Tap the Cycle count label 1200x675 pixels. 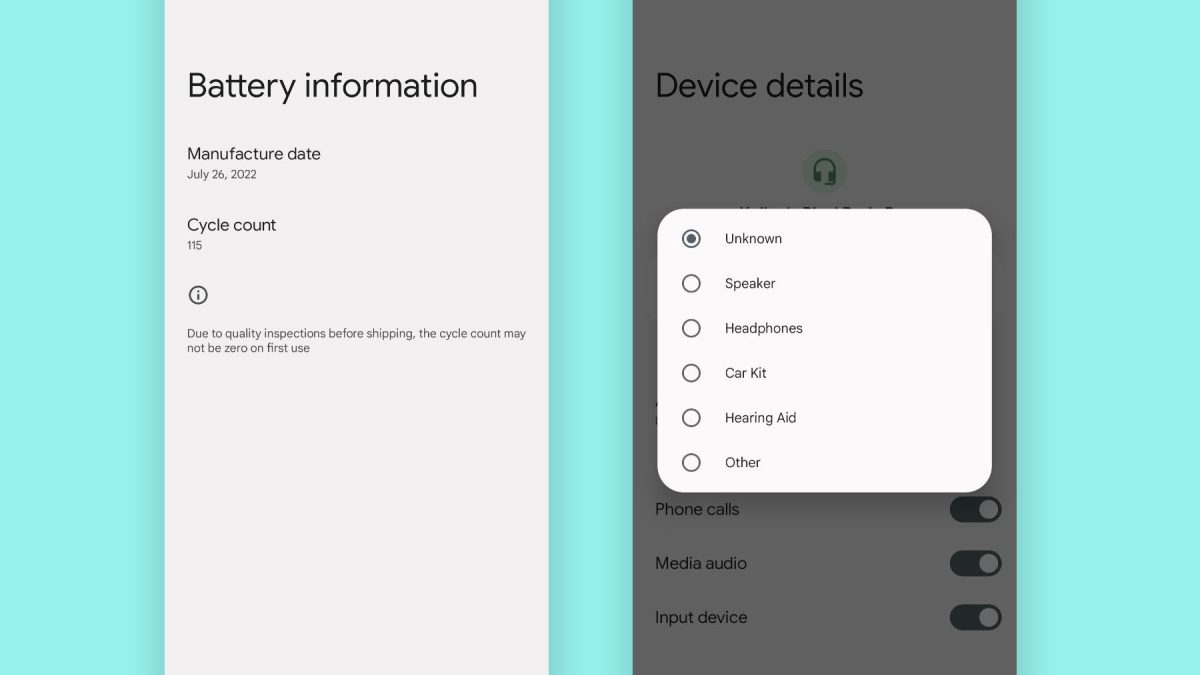[x=232, y=225]
